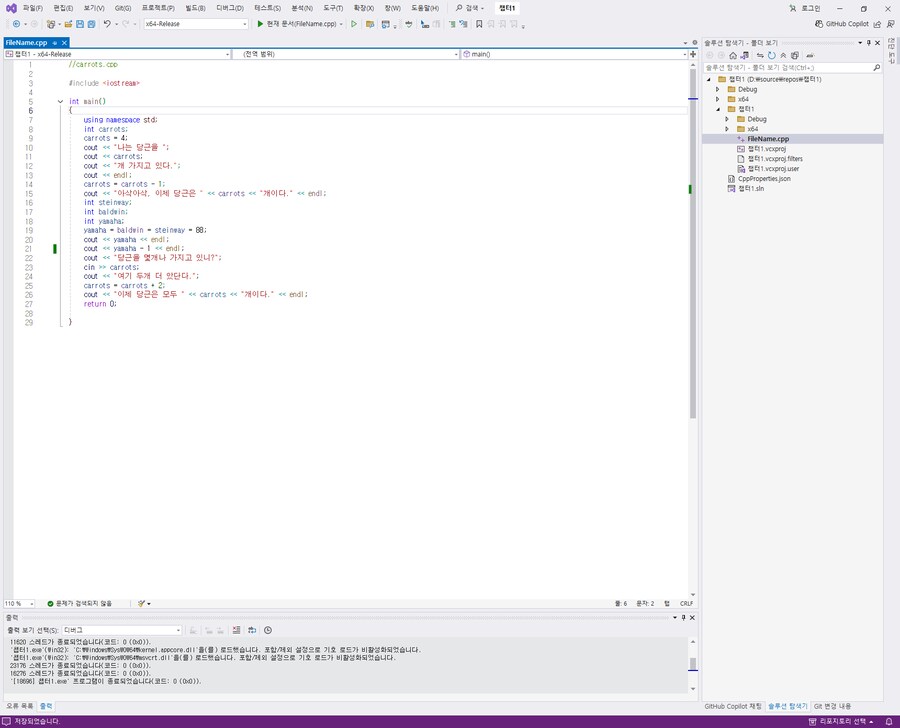This screenshot has height=728, width=900.
Task: Open notifications bell in status bar
Action: (889, 722)
